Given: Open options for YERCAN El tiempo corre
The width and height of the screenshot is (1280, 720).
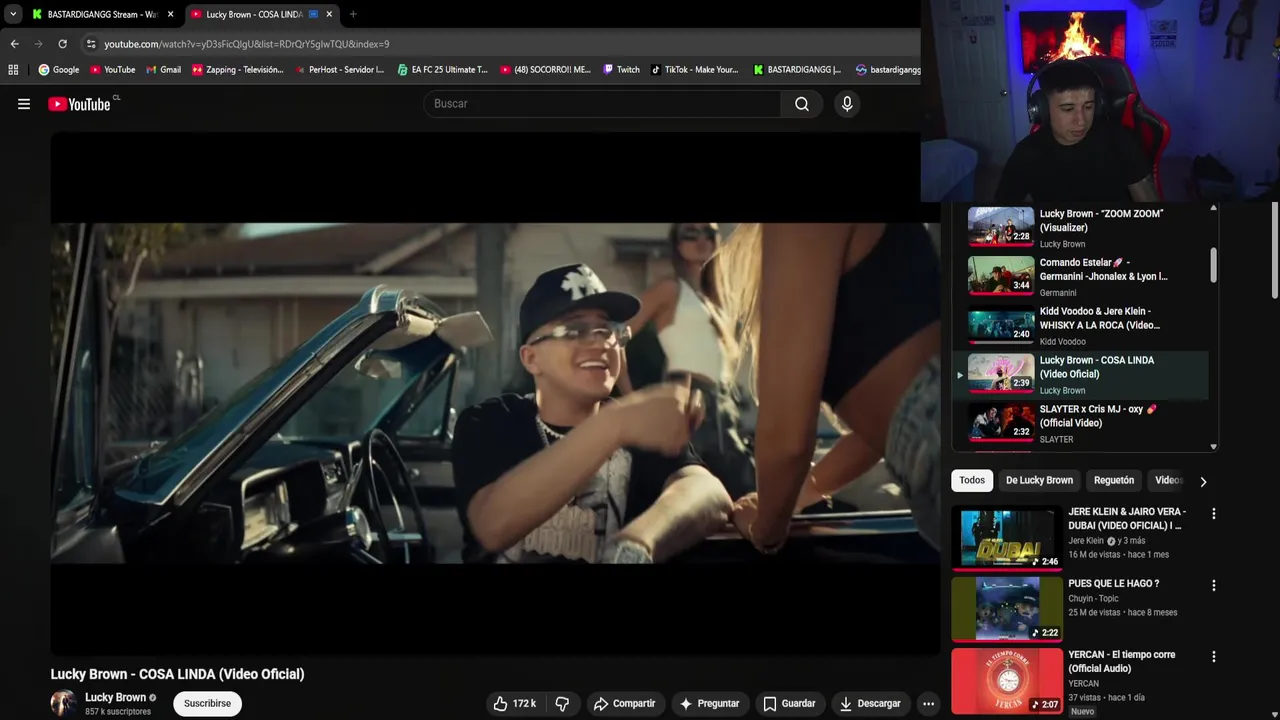Looking at the screenshot, I should (x=1214, y=657).
